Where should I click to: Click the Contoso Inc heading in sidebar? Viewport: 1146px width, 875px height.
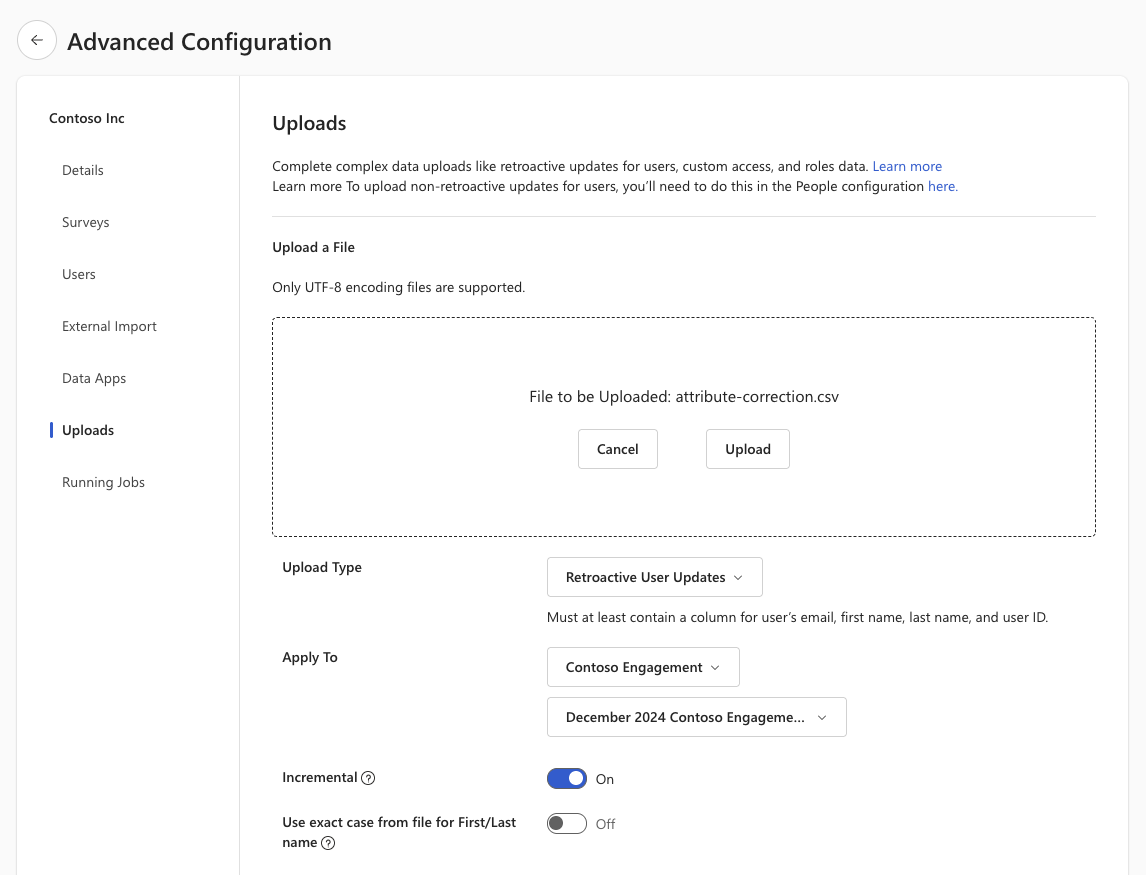(x=86, y=118)
